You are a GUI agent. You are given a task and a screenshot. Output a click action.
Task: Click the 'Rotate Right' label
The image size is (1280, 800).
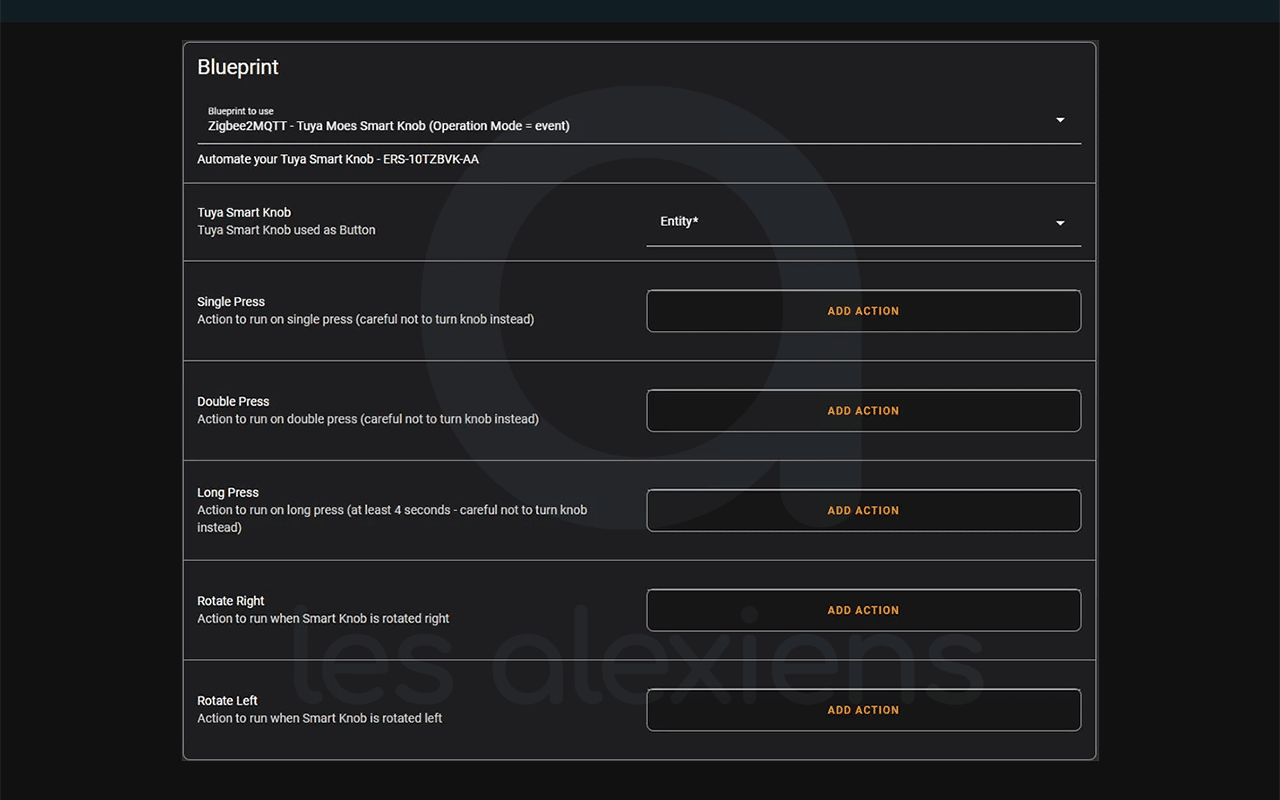[231, 601]
